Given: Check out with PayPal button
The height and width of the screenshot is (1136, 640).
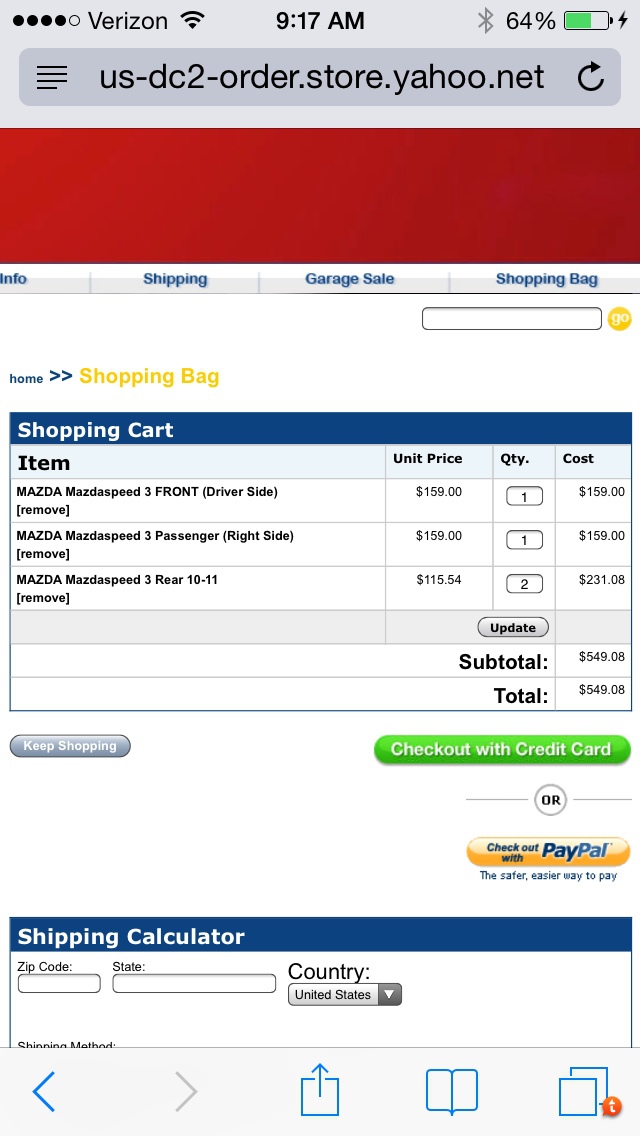Looking at the screenshot, I should 549,852.
